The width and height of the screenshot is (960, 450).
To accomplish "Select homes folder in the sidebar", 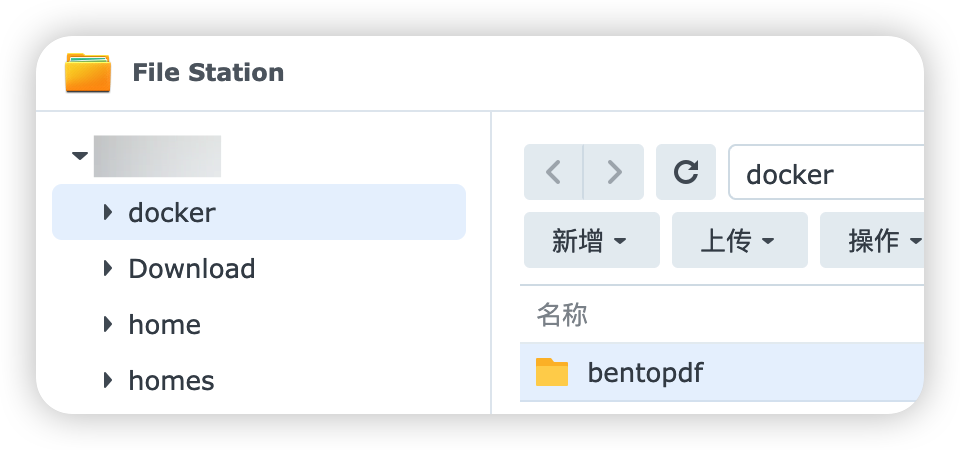I will [x=172, y=380].
